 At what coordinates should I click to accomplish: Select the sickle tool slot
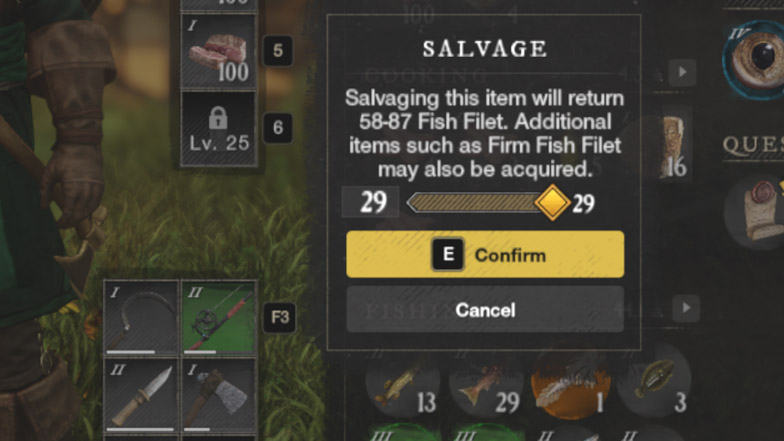pyautogui.click(x=141, y=318)
